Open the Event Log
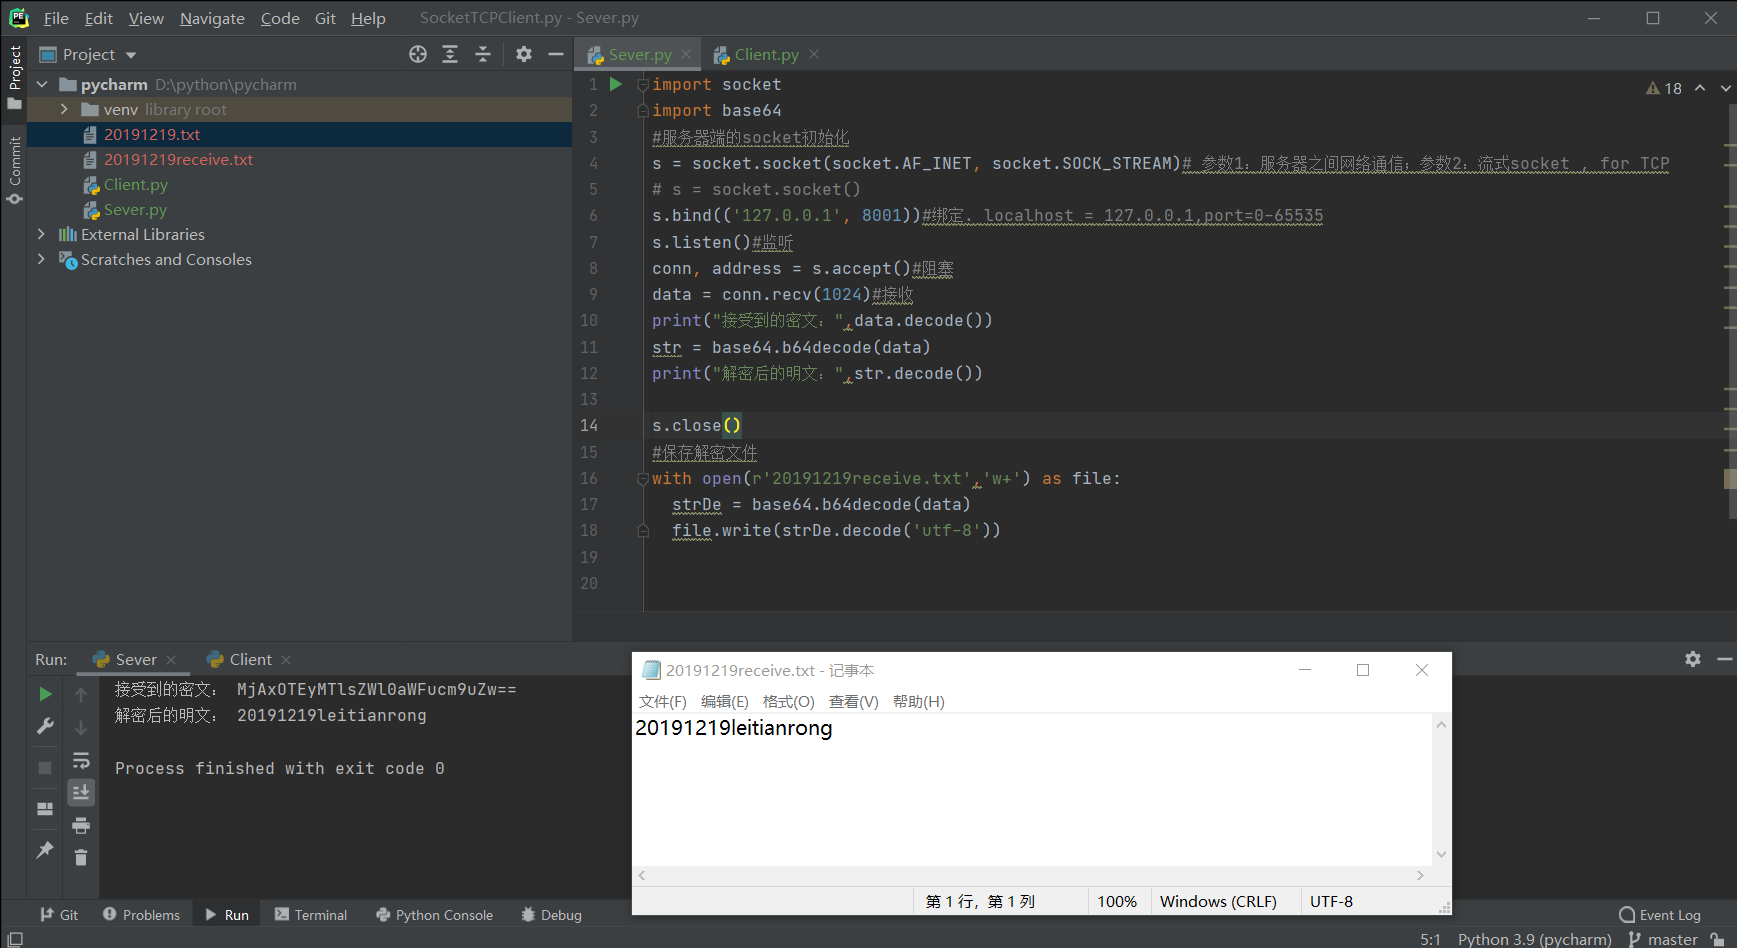 click(1660, 915)
